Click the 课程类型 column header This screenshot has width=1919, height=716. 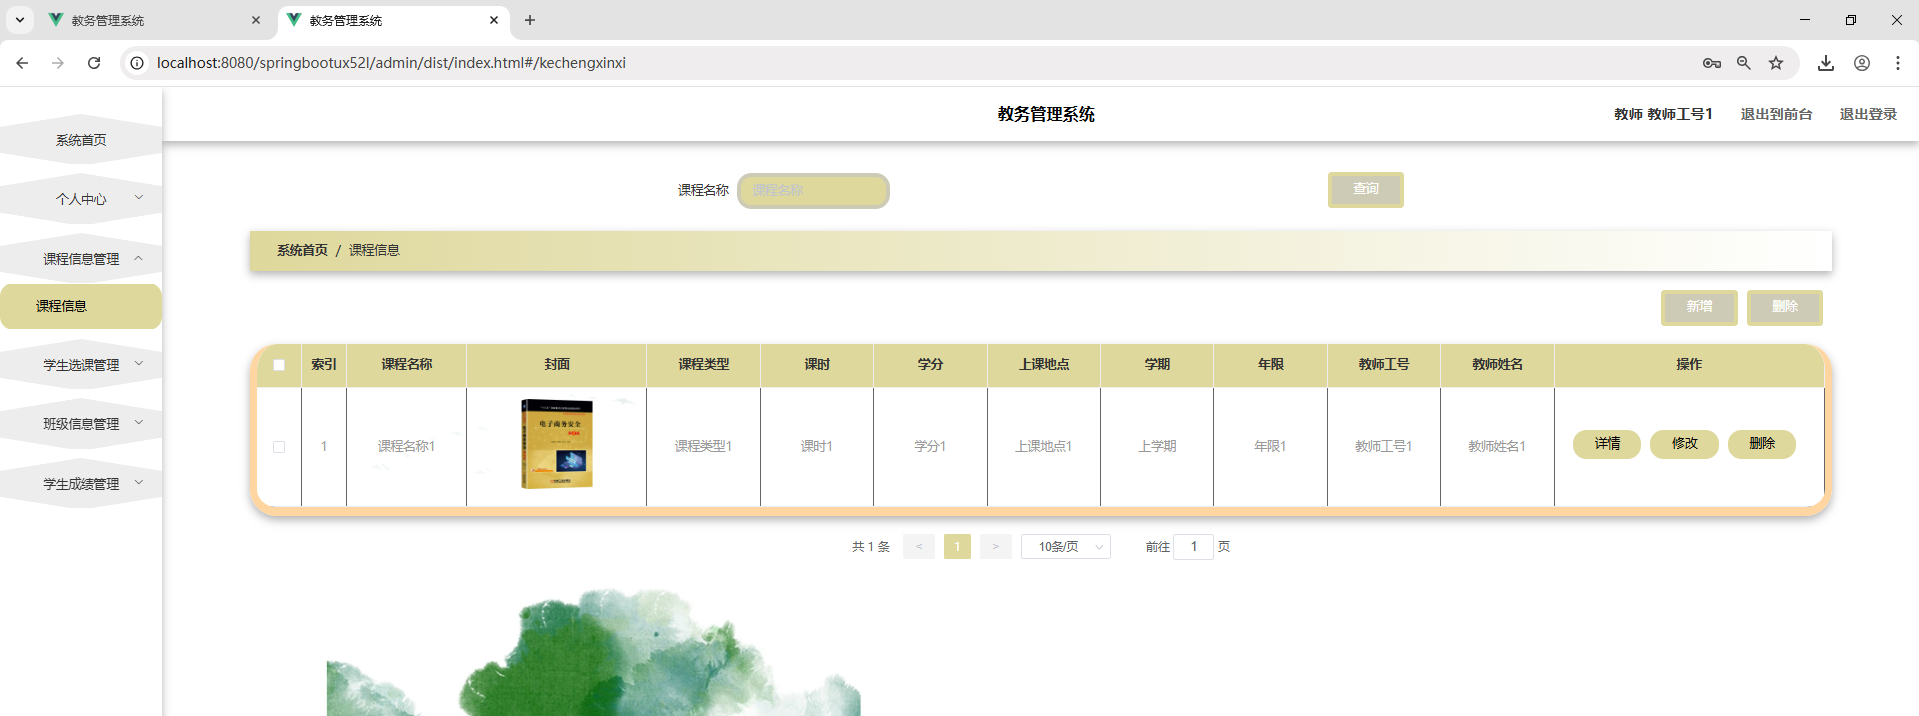pos(704,365)
